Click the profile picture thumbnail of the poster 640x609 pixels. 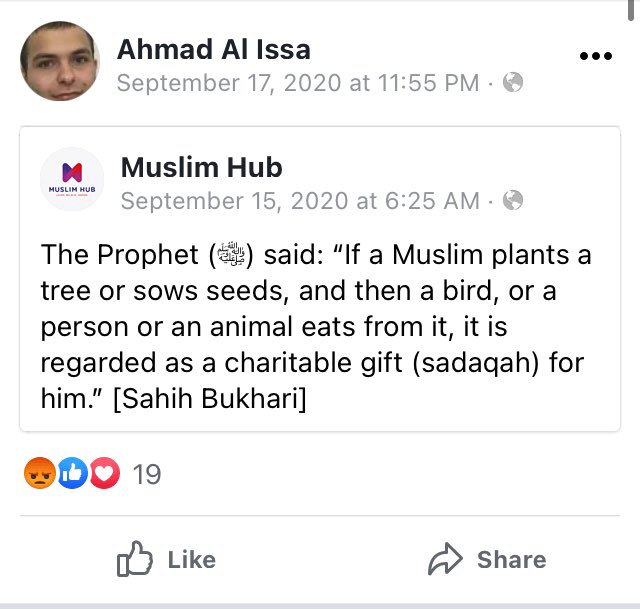click(x=60, y=61)
